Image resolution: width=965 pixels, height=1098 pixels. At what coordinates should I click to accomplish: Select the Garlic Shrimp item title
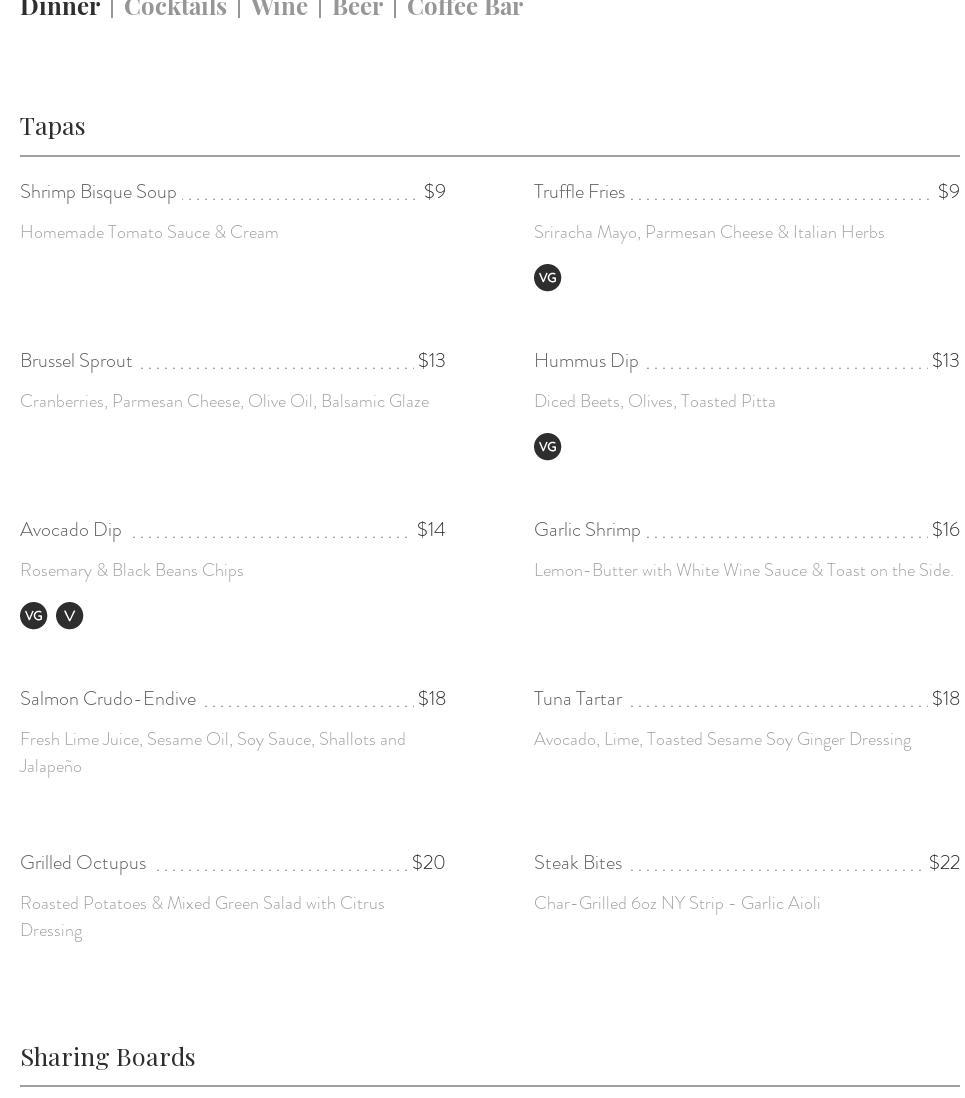(x=587, y=530)
